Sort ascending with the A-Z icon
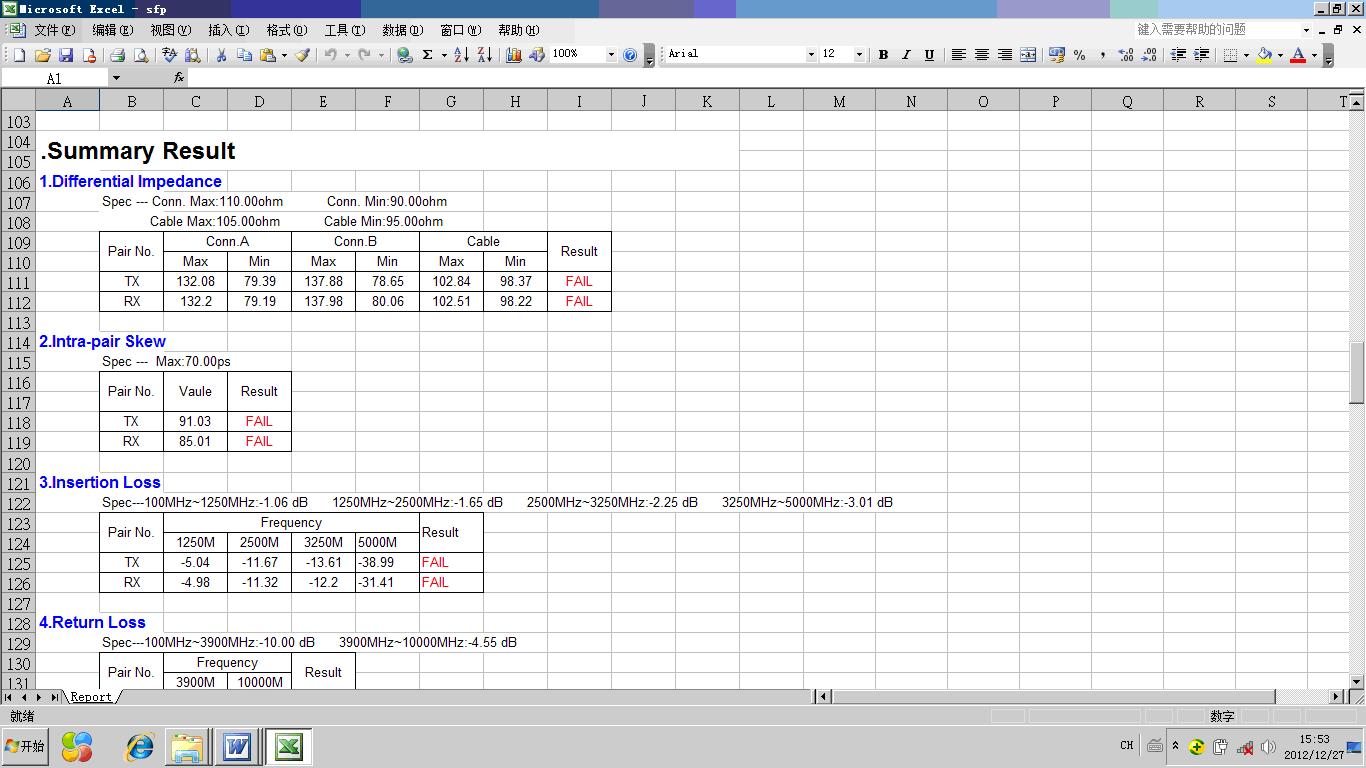The width and height of the screenshot is (1366, 768). (461, 55)
